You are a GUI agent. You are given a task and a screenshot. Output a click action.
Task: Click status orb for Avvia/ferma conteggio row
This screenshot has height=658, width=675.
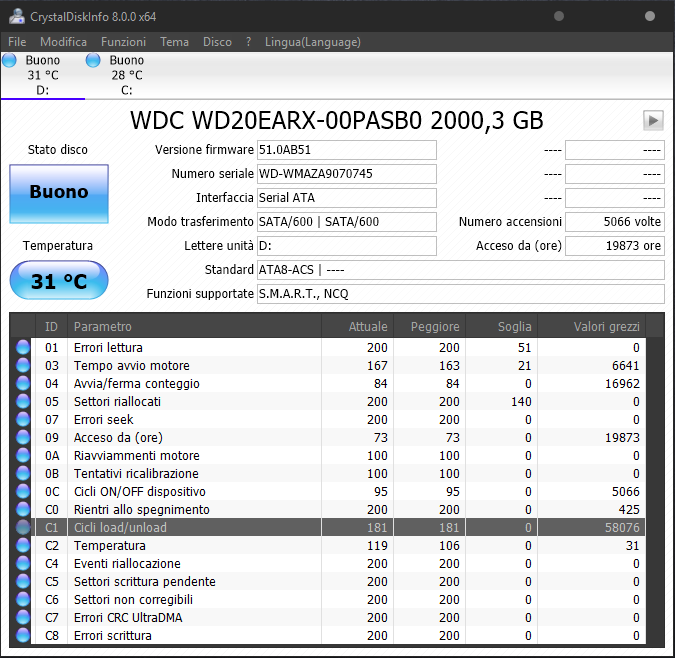(x=23, y=383)
